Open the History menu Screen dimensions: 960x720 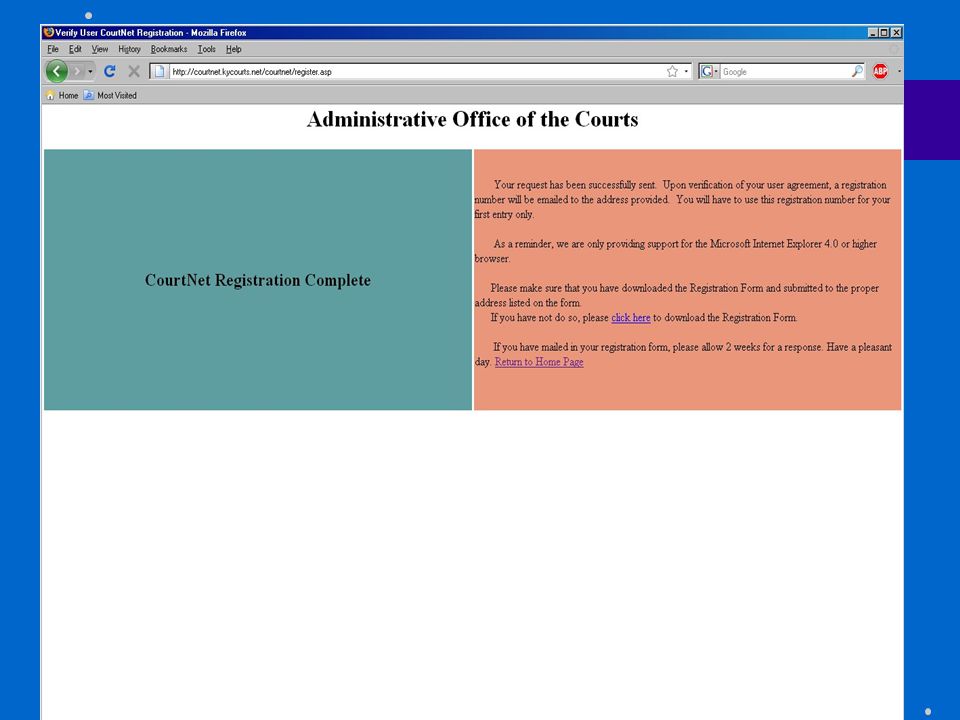129,49
